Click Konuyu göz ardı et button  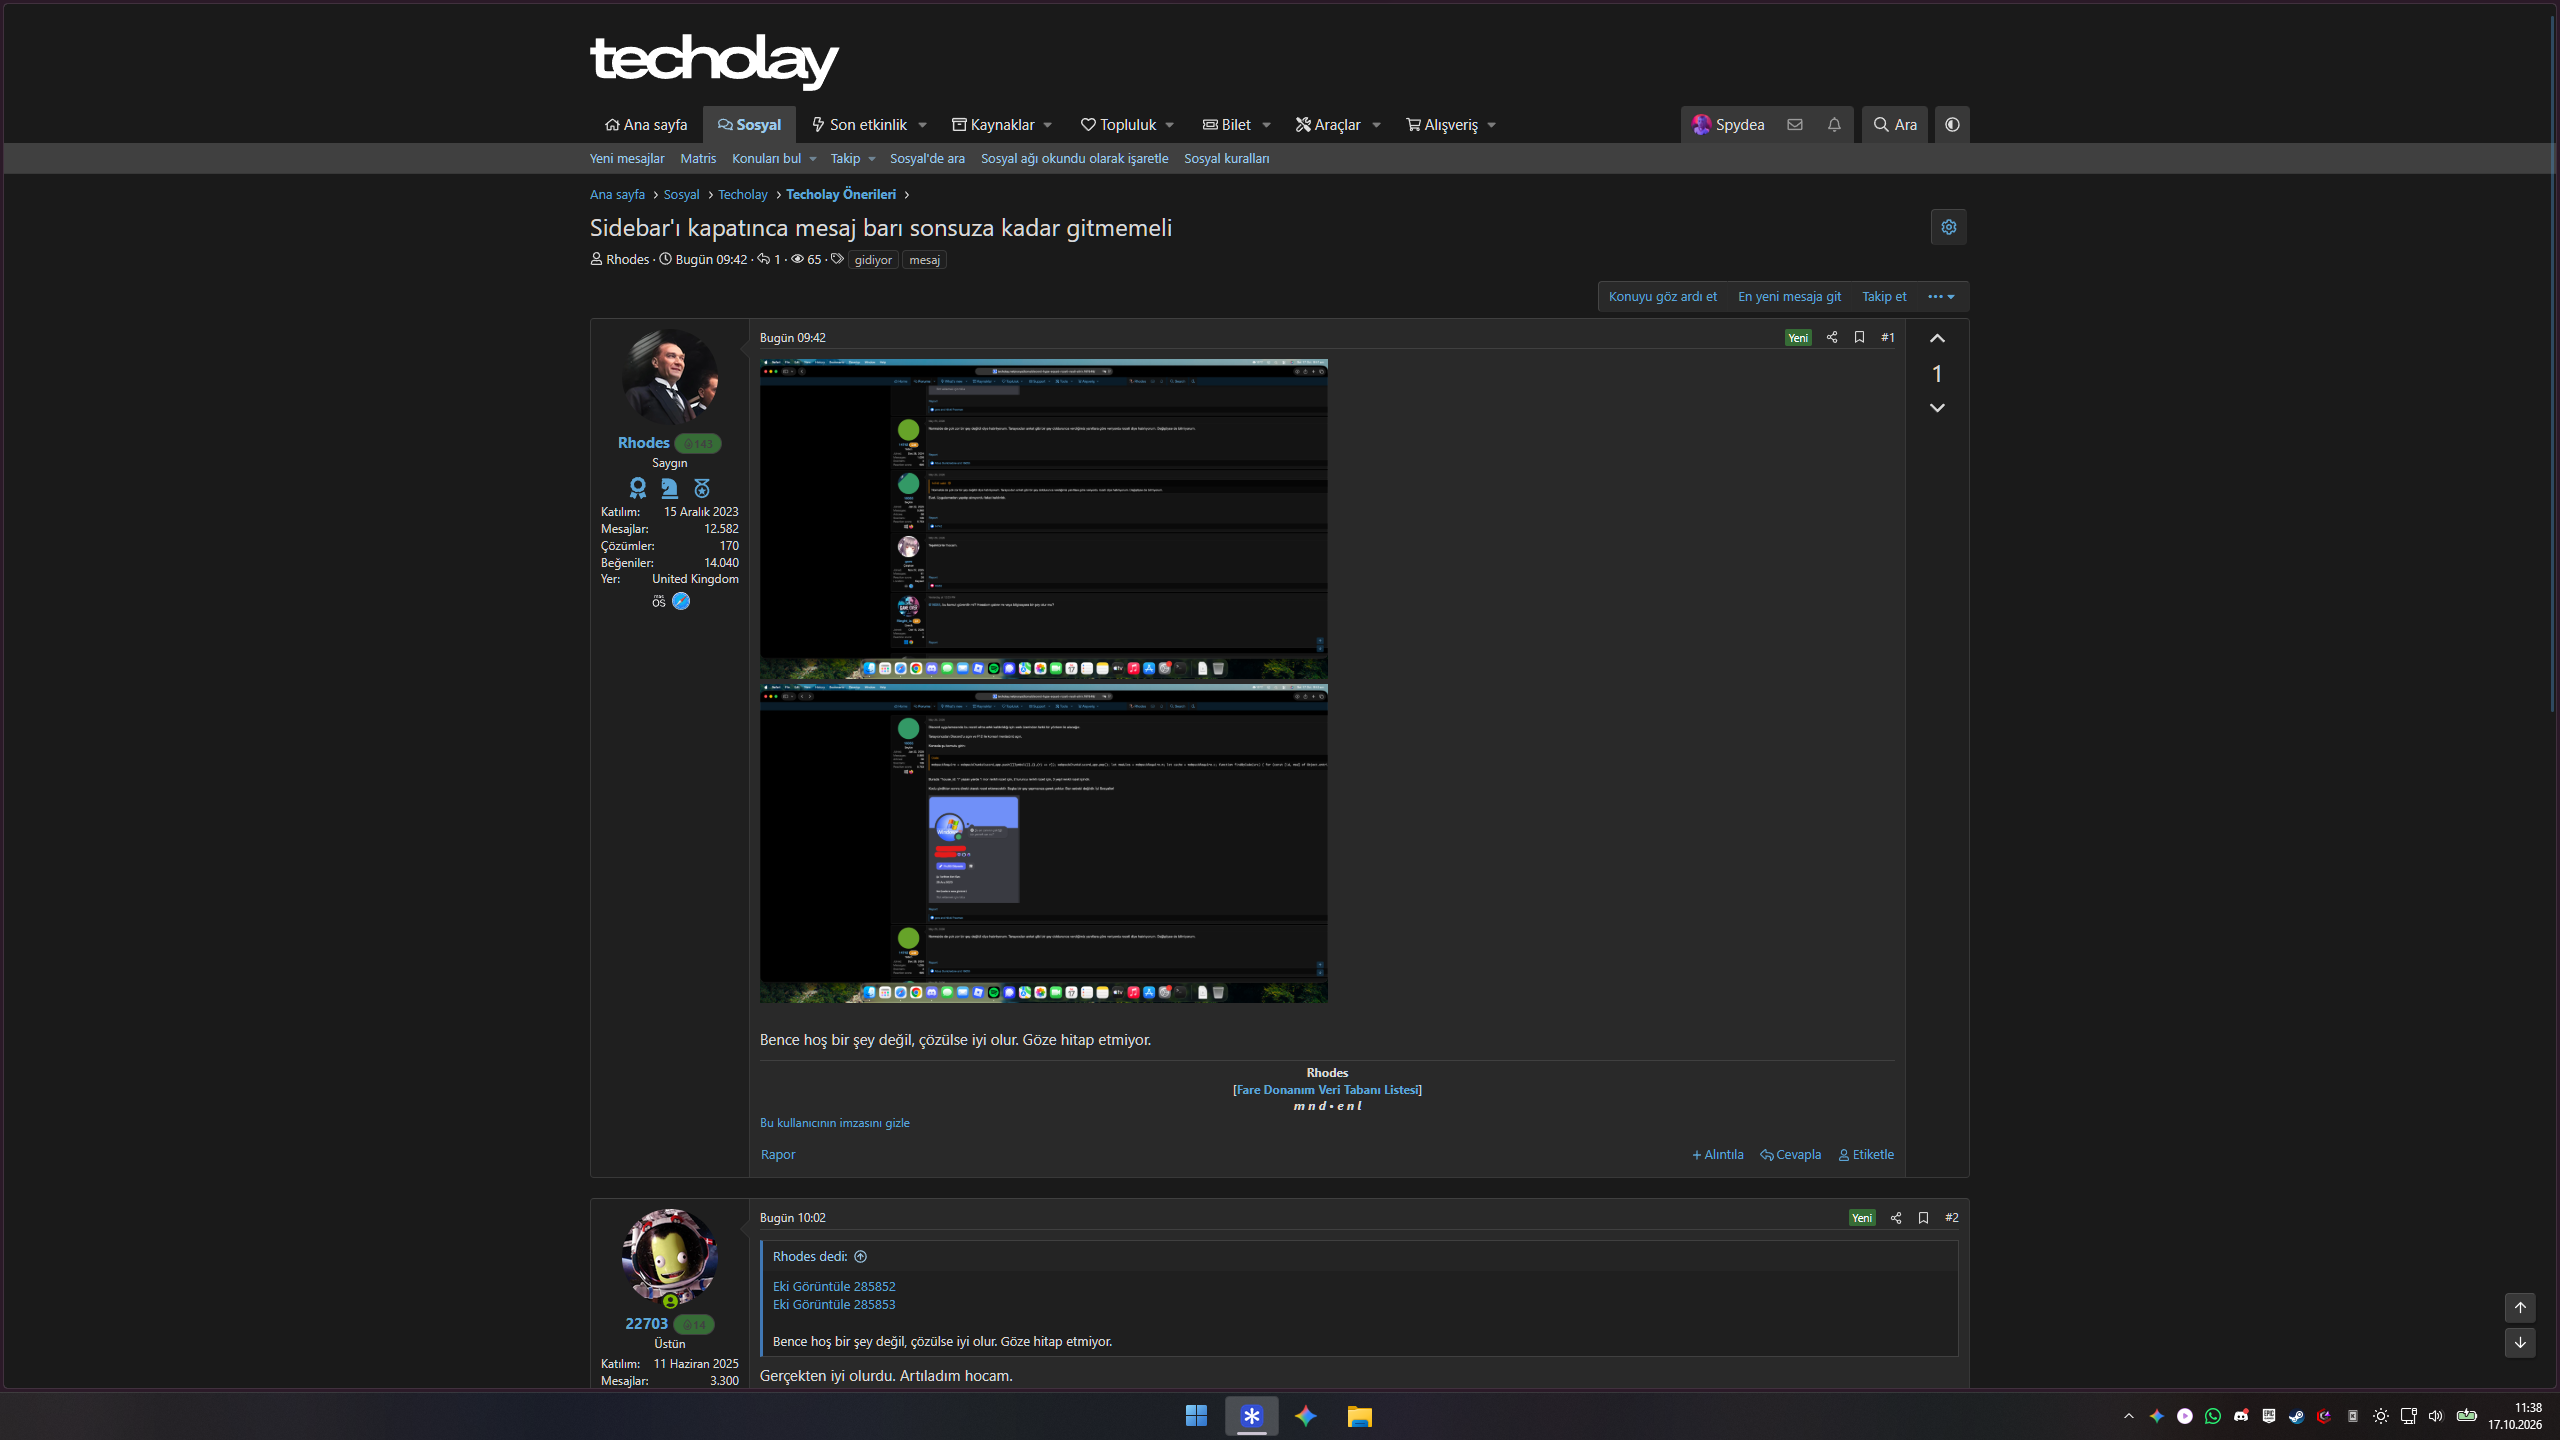1662,297
